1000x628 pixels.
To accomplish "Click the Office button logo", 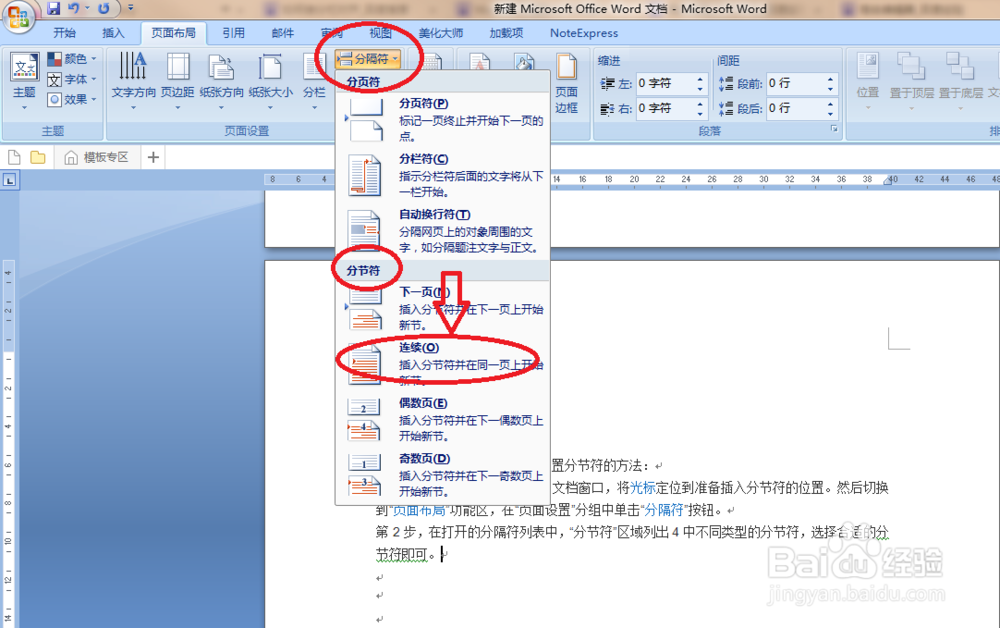I will pos(18,15).
